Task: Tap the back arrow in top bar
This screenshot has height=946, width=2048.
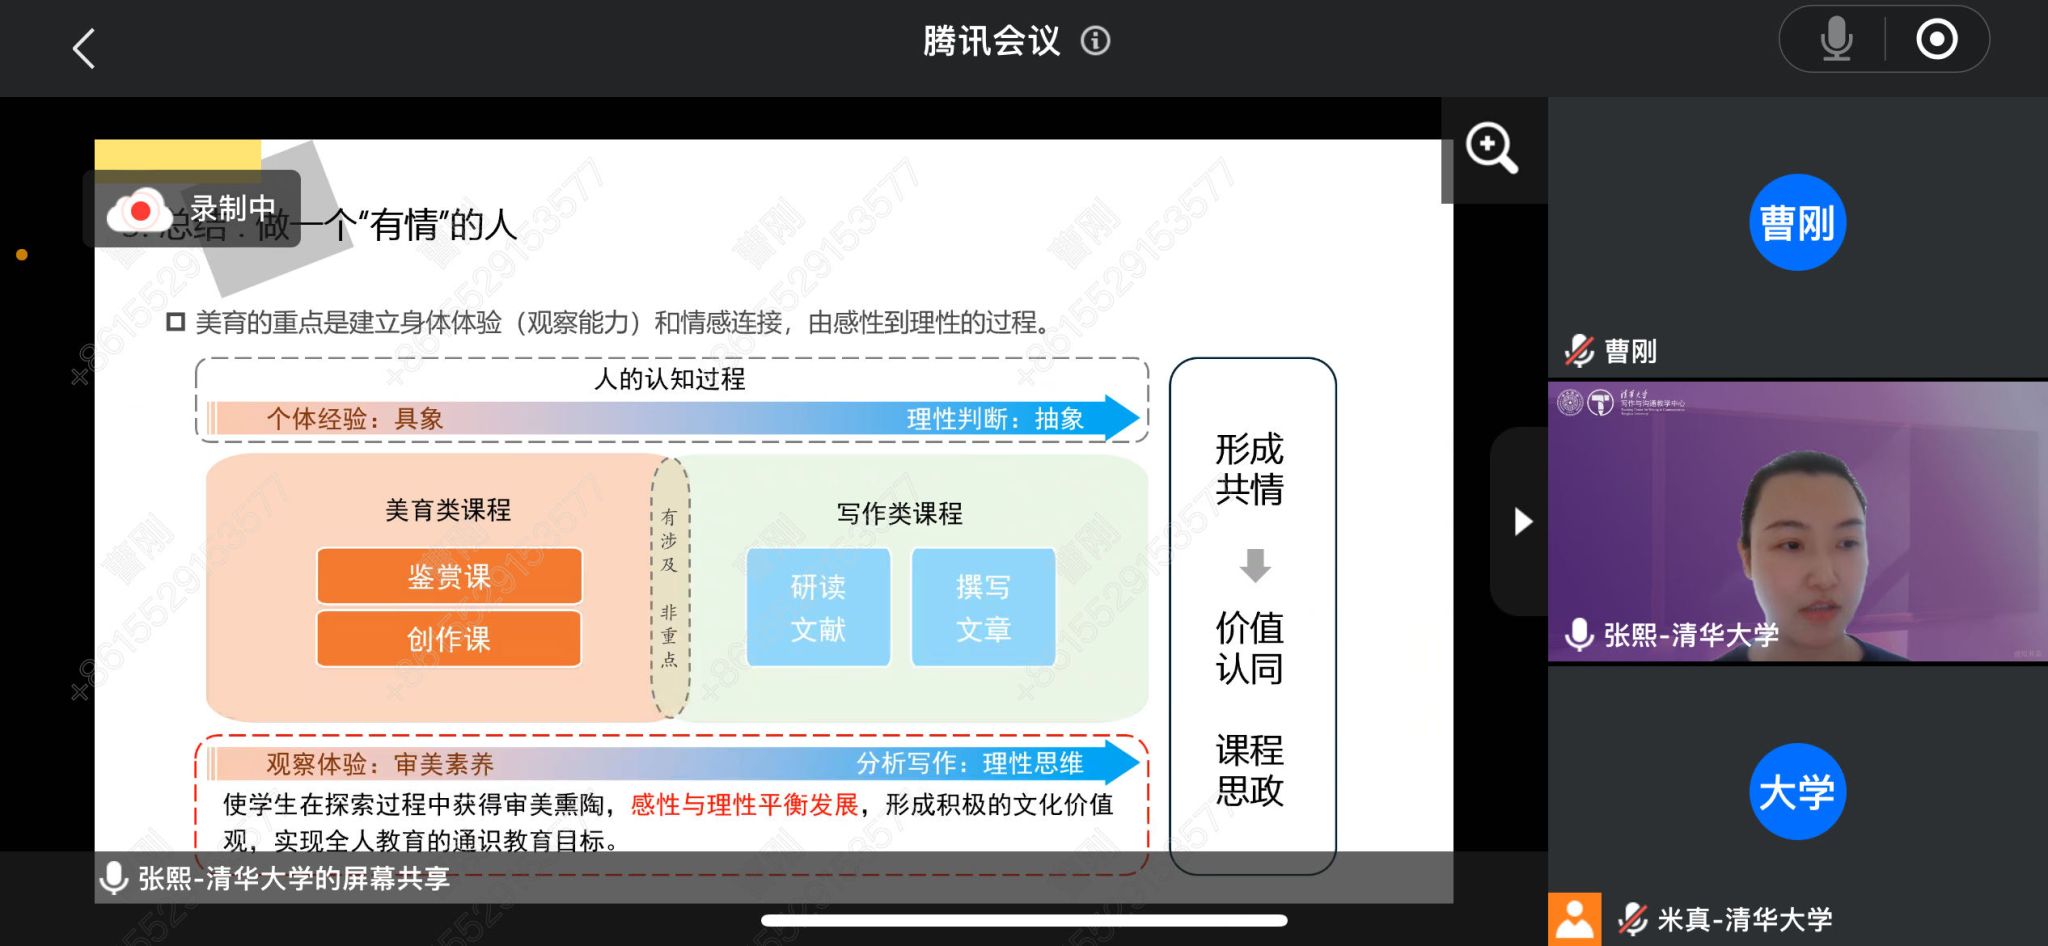Action: tap(85, 48)
